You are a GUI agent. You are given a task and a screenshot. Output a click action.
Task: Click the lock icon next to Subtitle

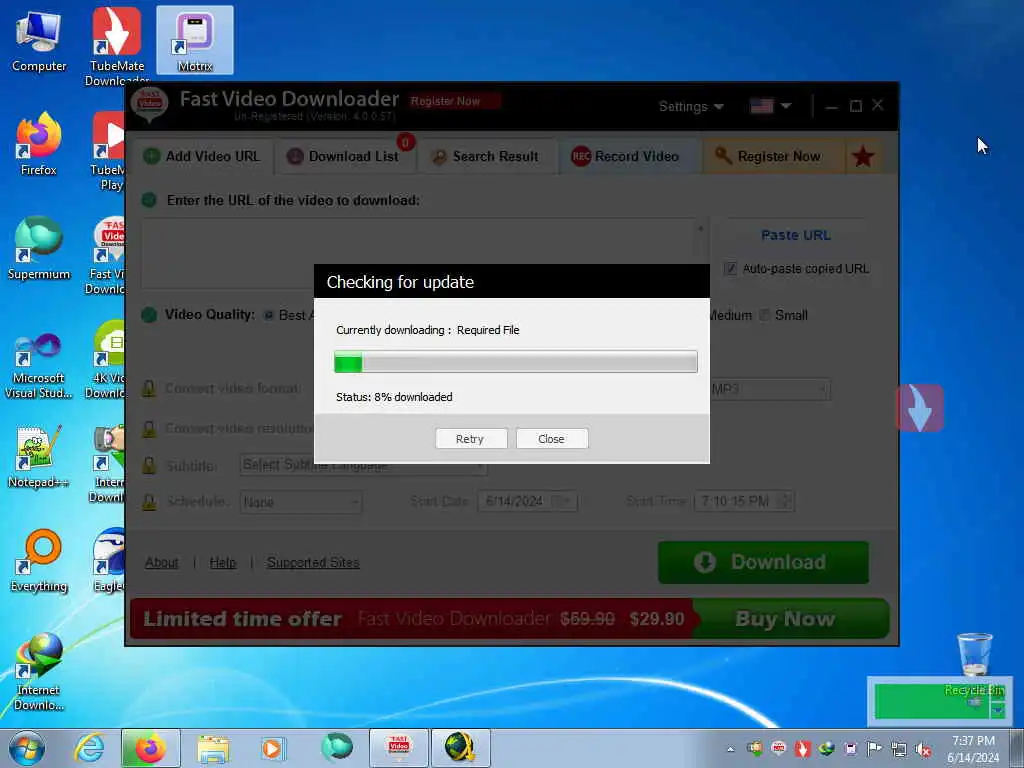pos(150,466)
